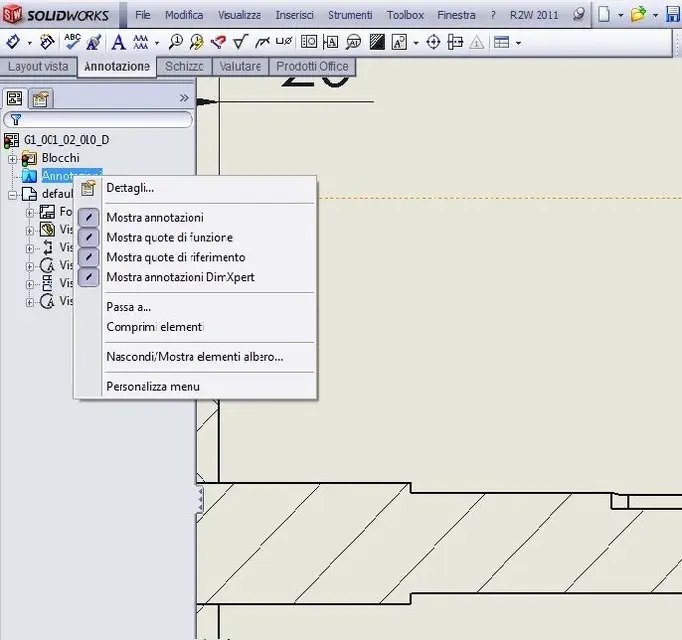Open the Inserisci menu
This screenshot has width=682, height=640.
[x=294, y=15]
